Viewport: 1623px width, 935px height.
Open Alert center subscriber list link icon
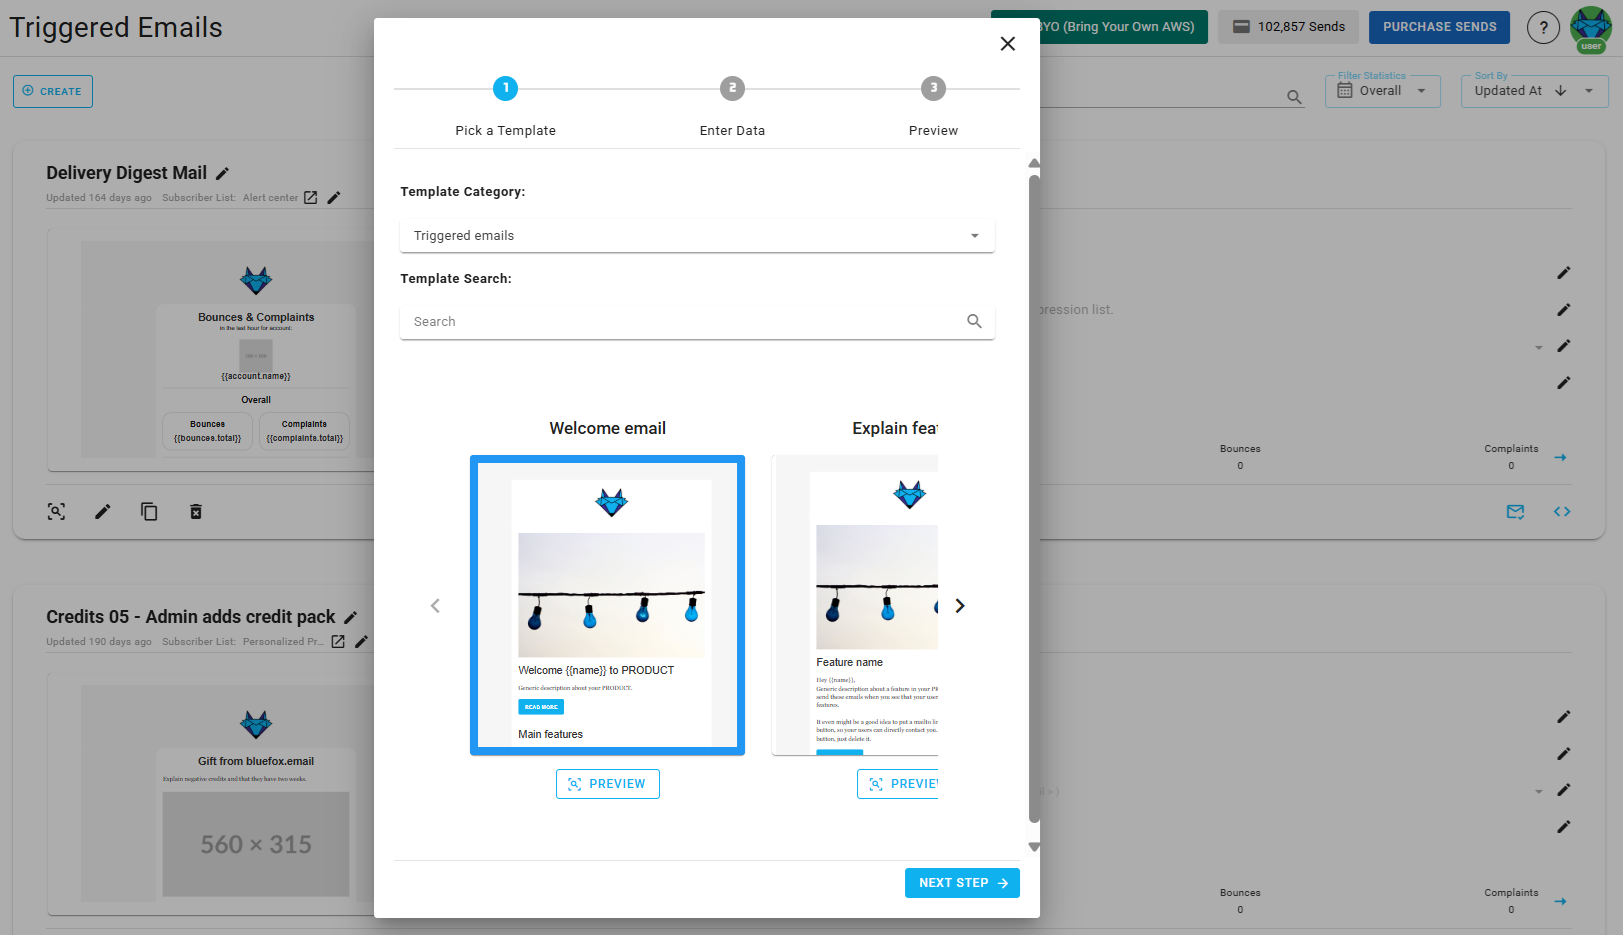(x=311, y=198)
